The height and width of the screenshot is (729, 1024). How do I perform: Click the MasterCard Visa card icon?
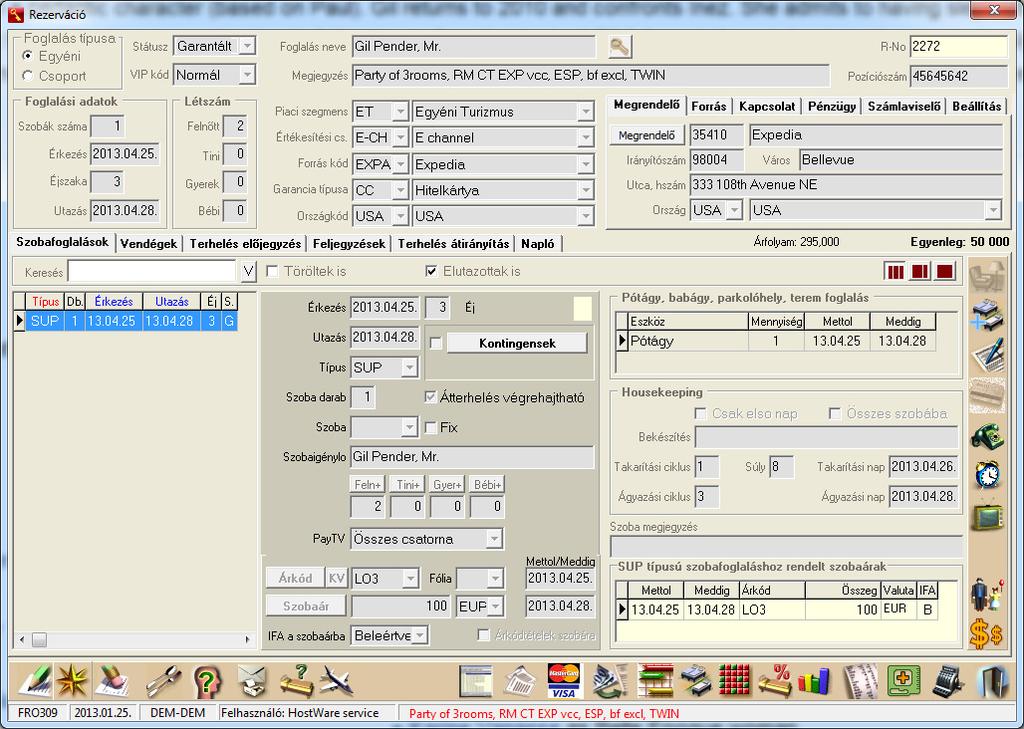click(x=564, y=681)
